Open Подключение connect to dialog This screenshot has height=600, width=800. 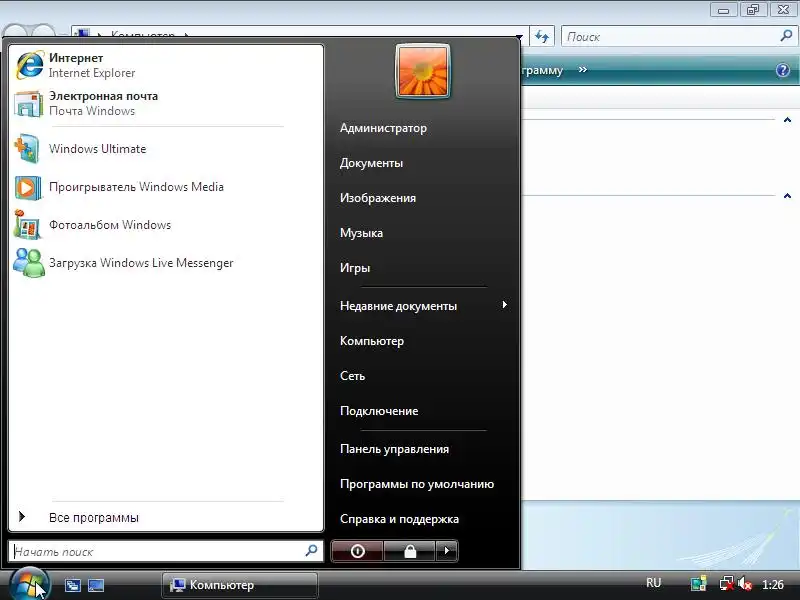[x=379, y=411]
